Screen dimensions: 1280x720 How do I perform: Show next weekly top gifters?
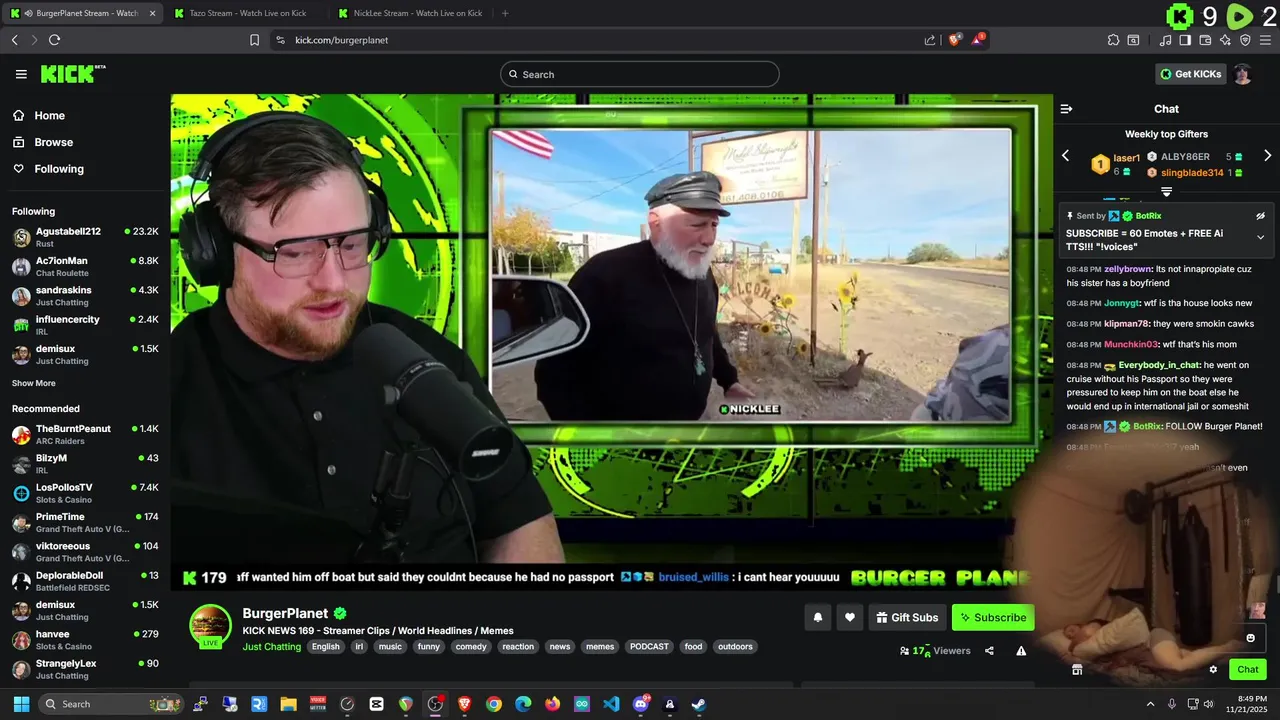click(x=1267, y=156)
